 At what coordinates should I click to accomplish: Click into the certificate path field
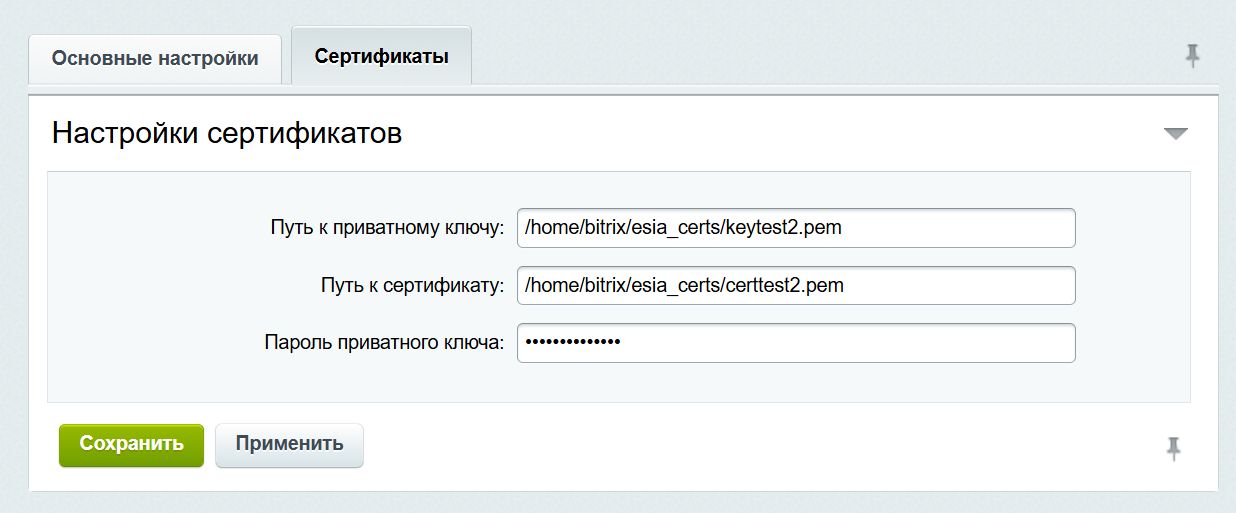click(x=795, y=286)
